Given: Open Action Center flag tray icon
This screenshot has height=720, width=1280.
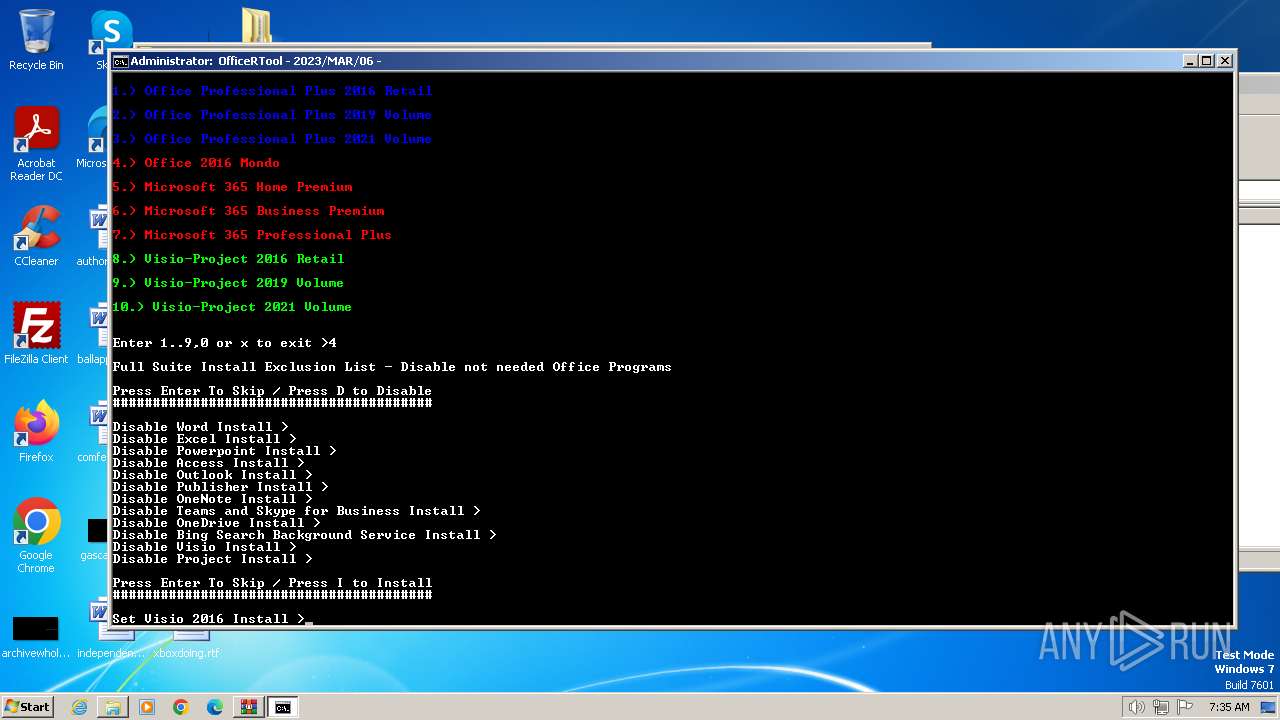Looking at the screenshot, I should coord(1185,707).
